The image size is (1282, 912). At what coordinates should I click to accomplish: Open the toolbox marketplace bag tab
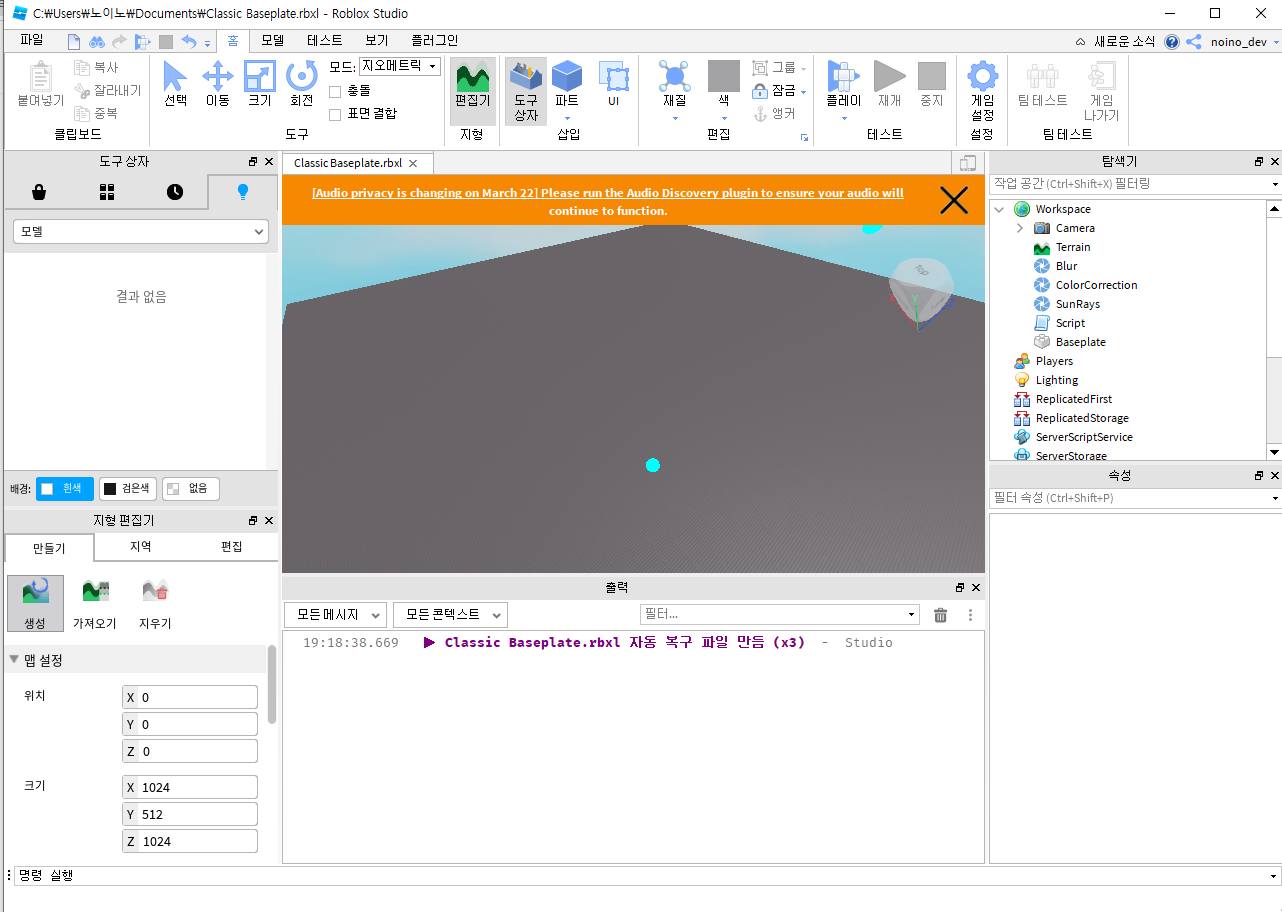(38, 192)
